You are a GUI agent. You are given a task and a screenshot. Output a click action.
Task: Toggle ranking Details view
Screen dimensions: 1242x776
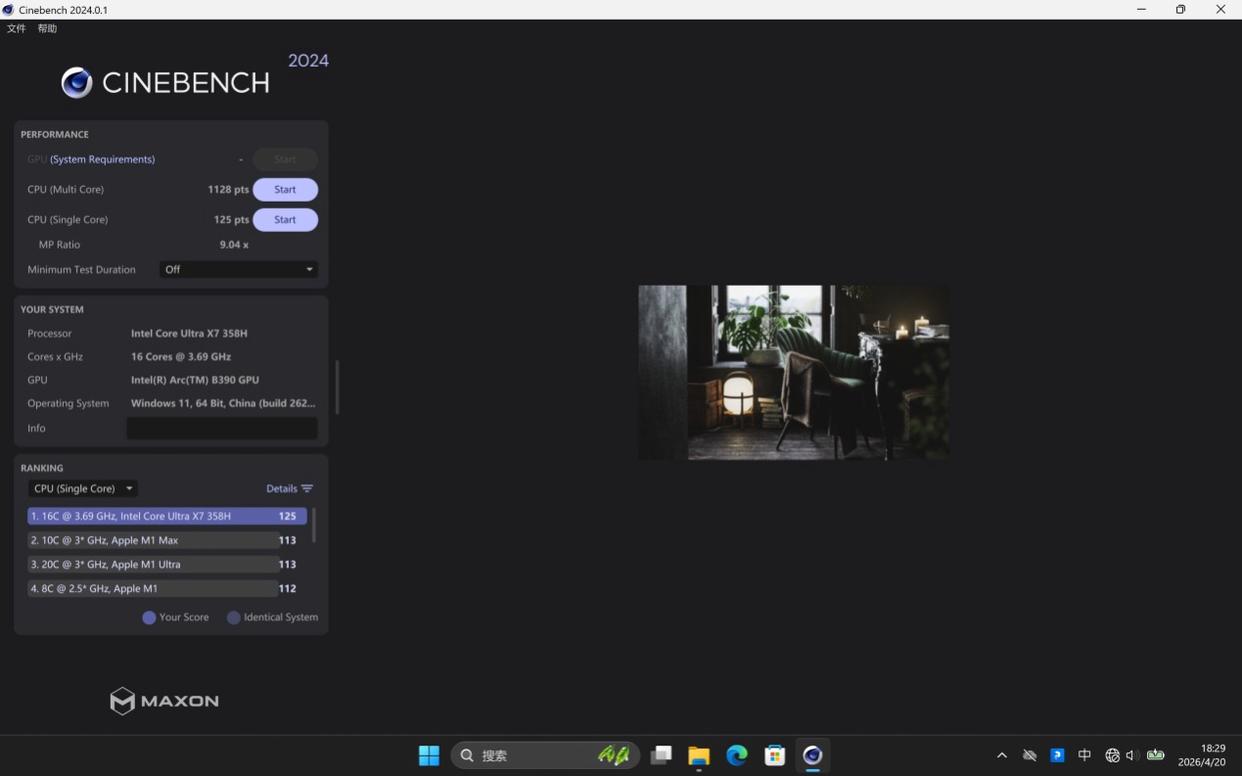click(289, 488)
